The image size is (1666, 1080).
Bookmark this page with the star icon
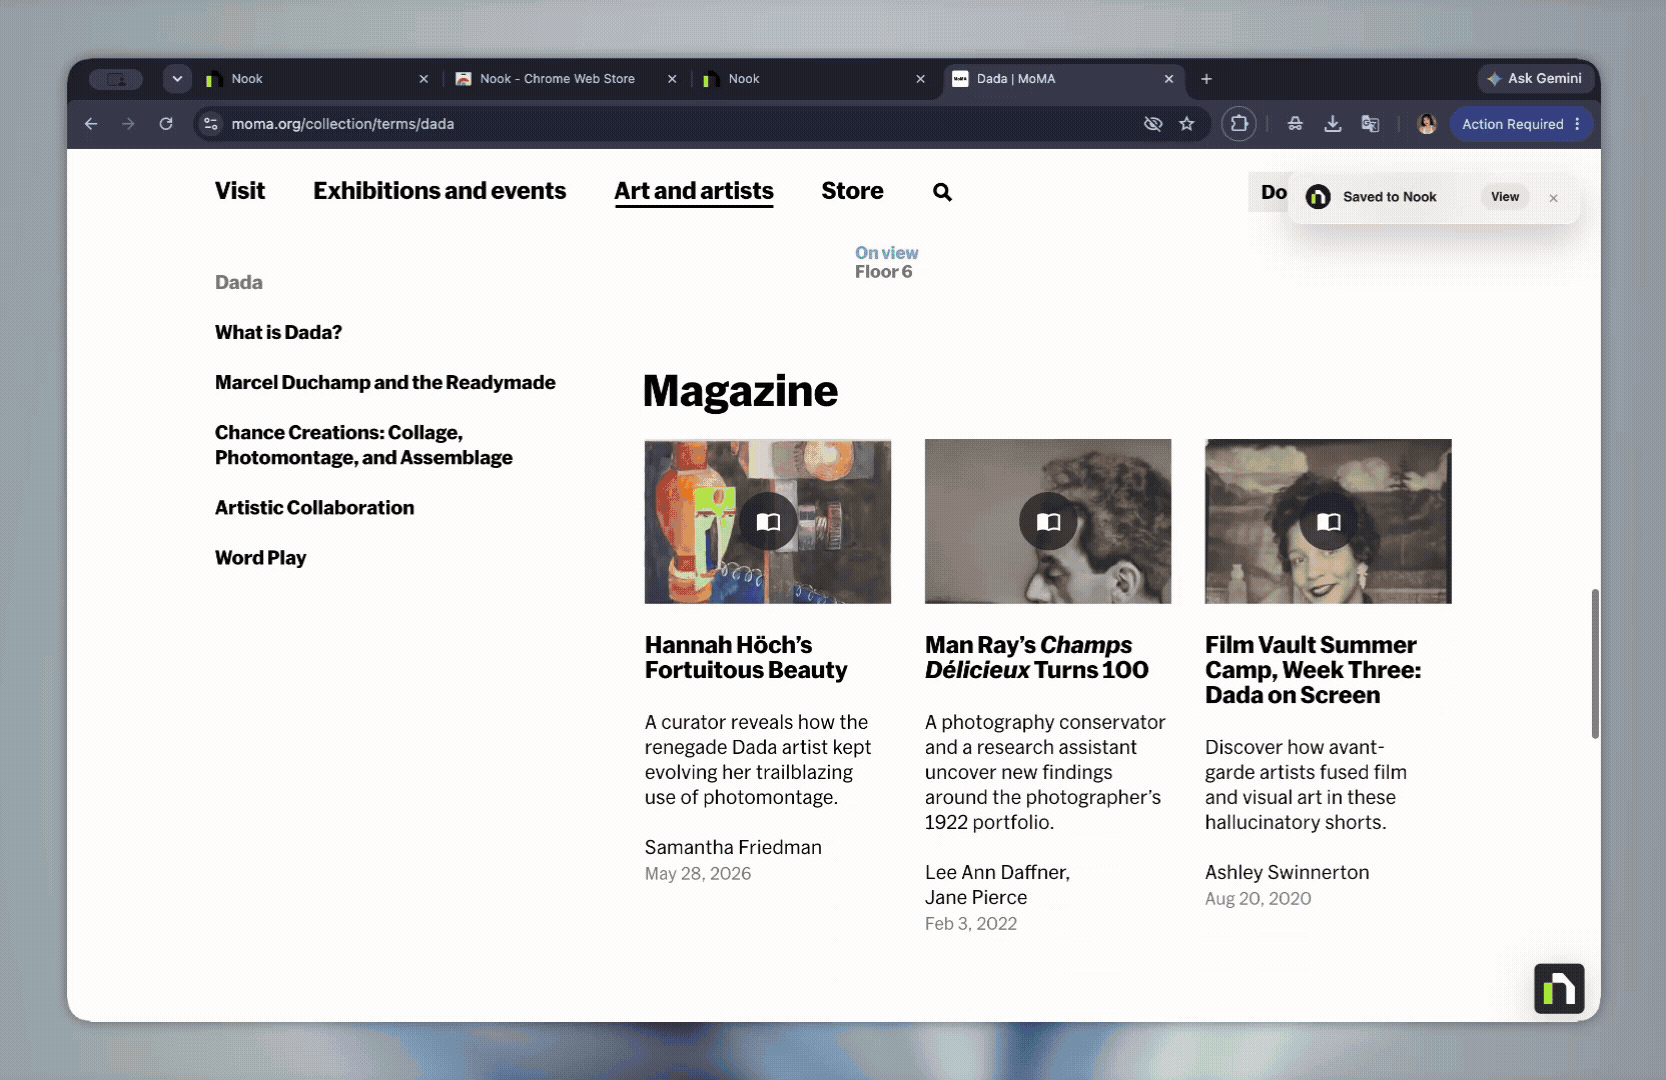1187,124
